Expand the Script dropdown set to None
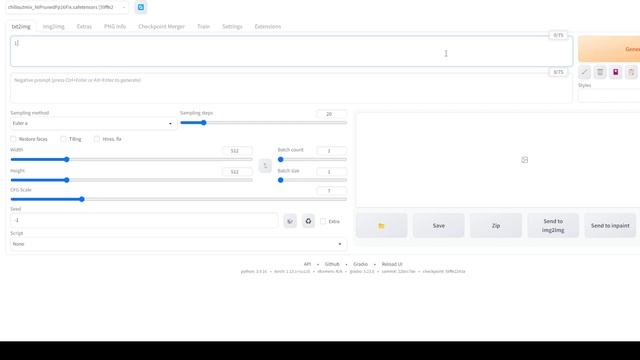640x360 pixels. 178,244
